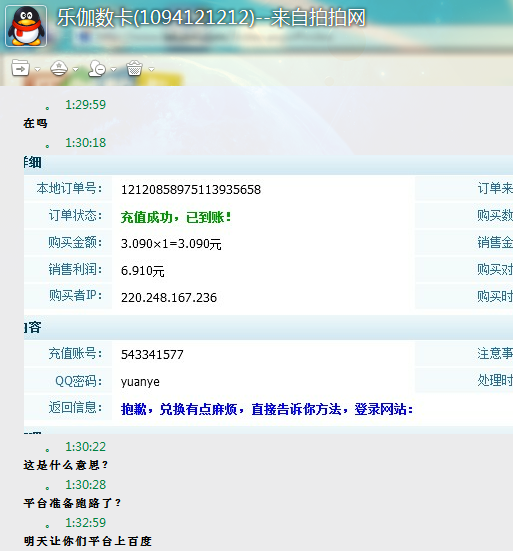Click the label 销售利润:

75,270
